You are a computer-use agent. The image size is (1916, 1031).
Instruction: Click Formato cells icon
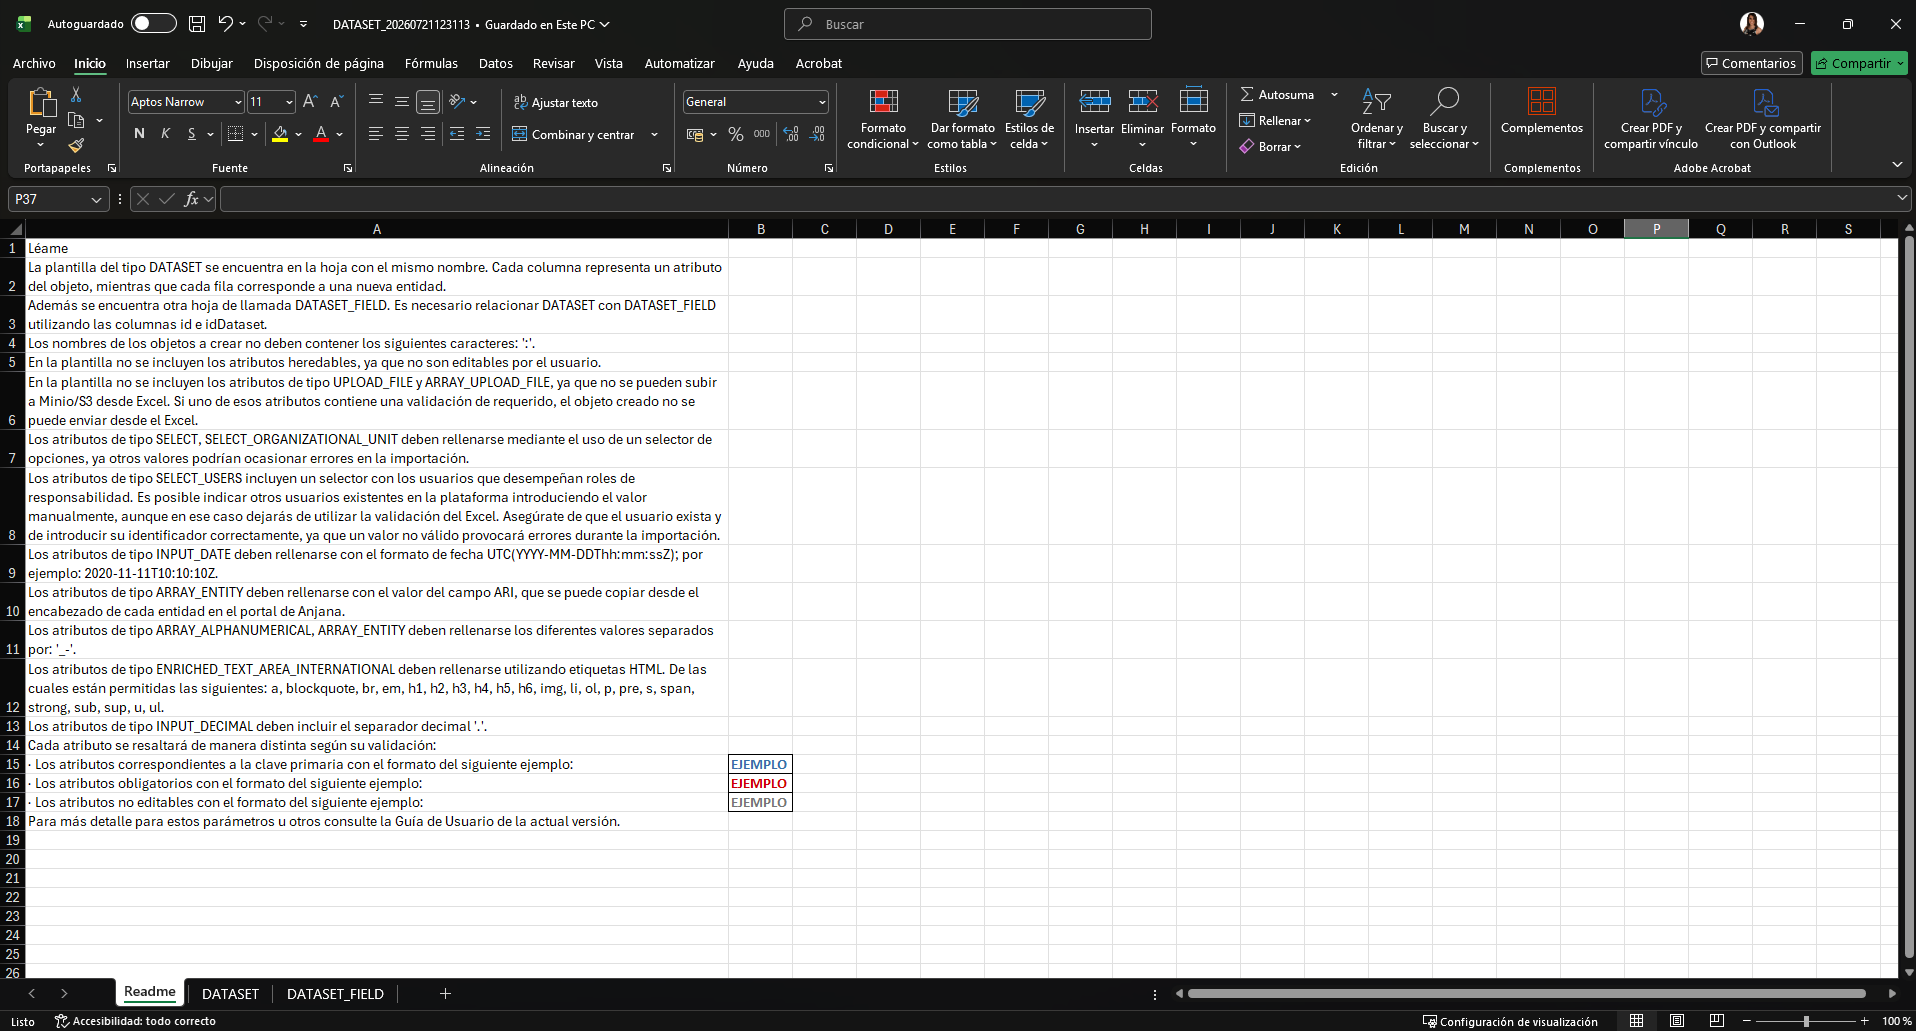click(x=1193, y=100)
